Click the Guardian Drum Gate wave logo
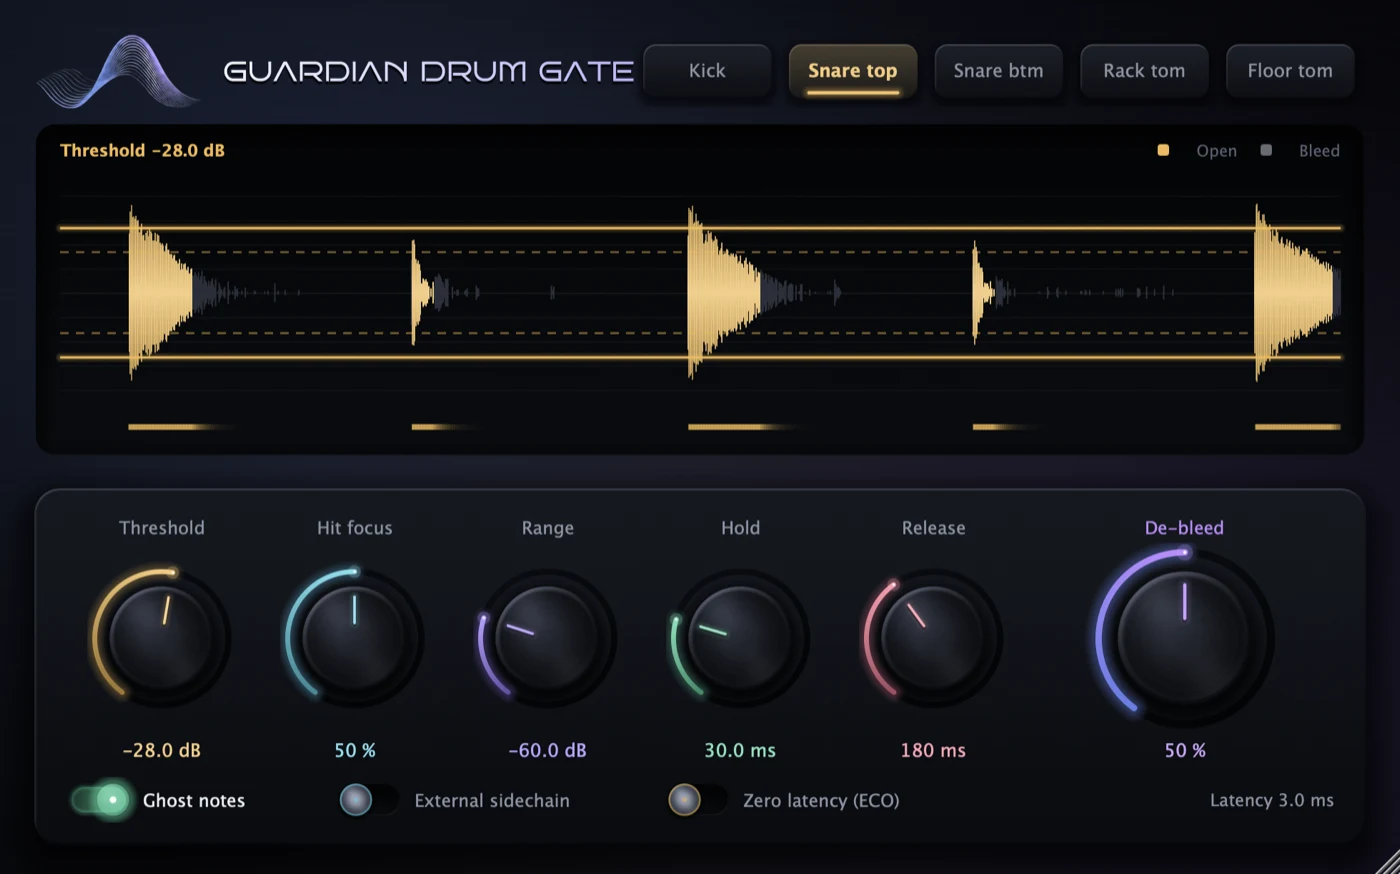1400x874 pixels. [x=117, y=72]
